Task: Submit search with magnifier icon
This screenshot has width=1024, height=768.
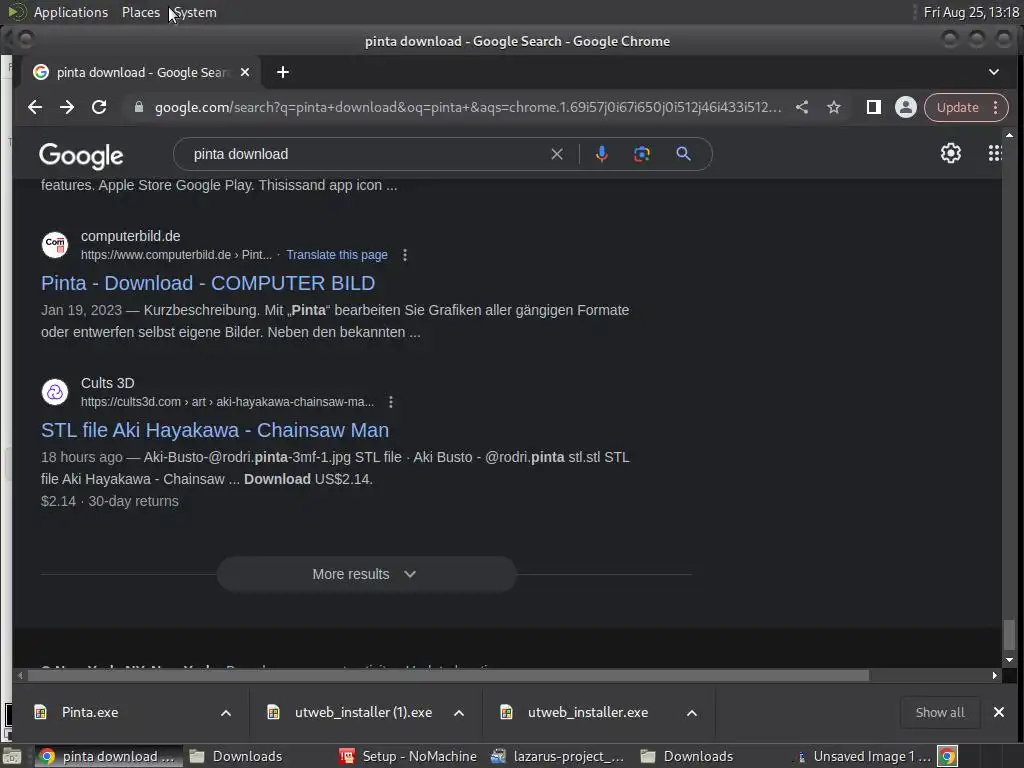Action: [x=683, y=154]
